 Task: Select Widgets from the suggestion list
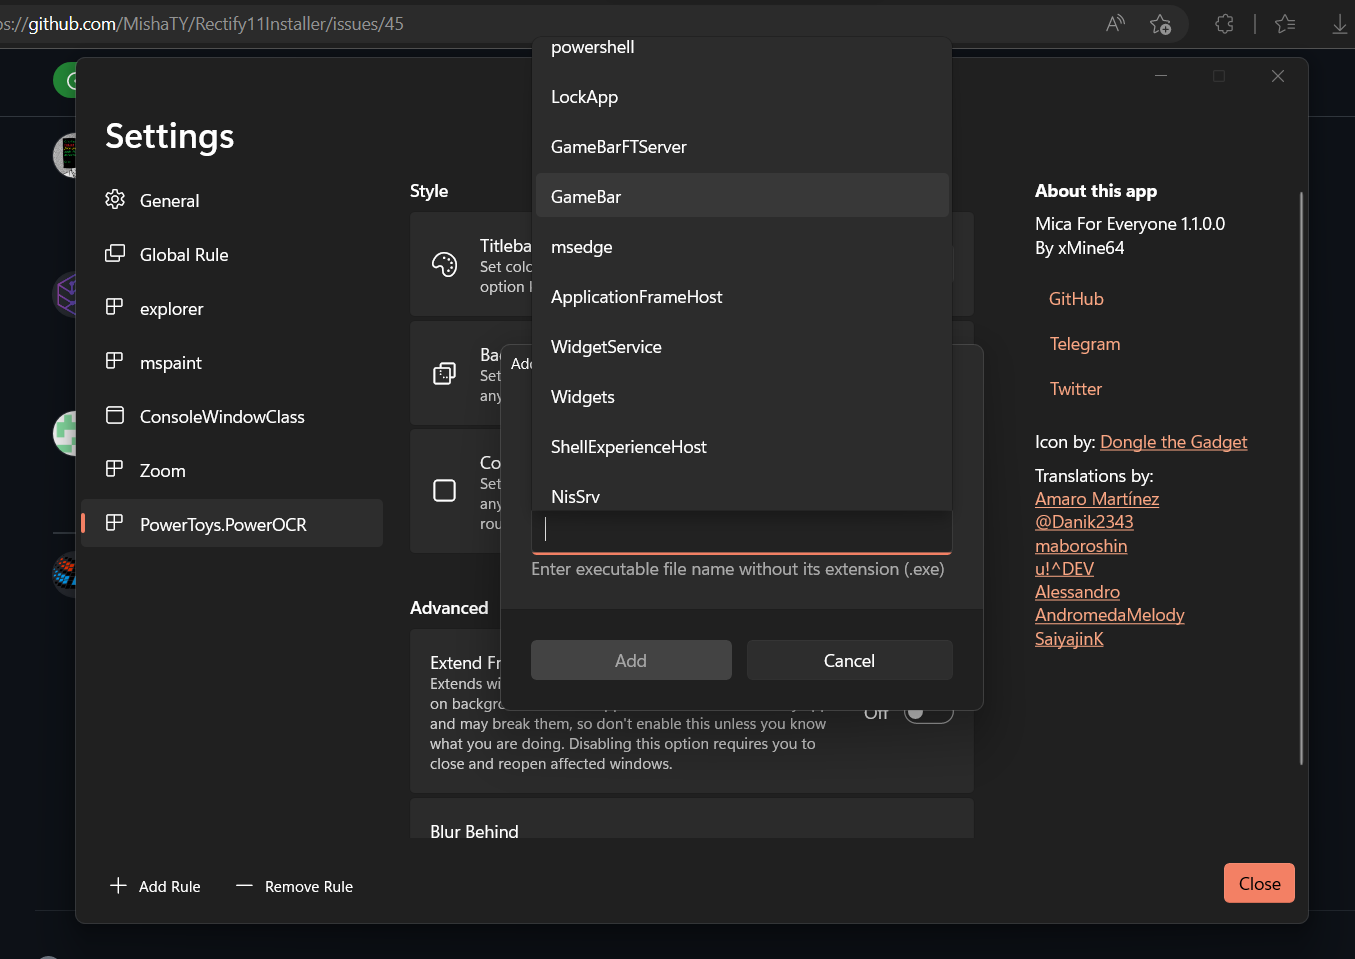tap(742, 397)
